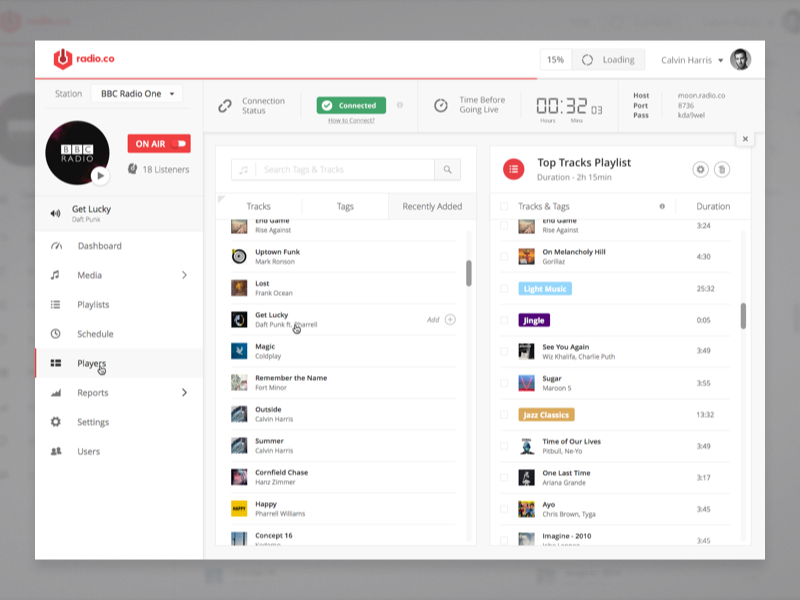Check the Jingle tag checkbox

coord(504,320)
